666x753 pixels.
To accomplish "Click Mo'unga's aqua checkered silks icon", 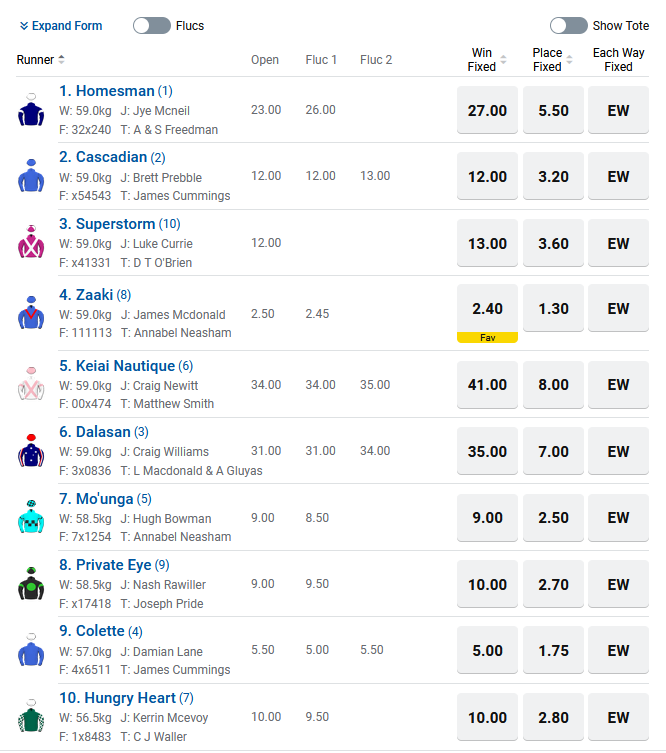I will coord(31,517).
